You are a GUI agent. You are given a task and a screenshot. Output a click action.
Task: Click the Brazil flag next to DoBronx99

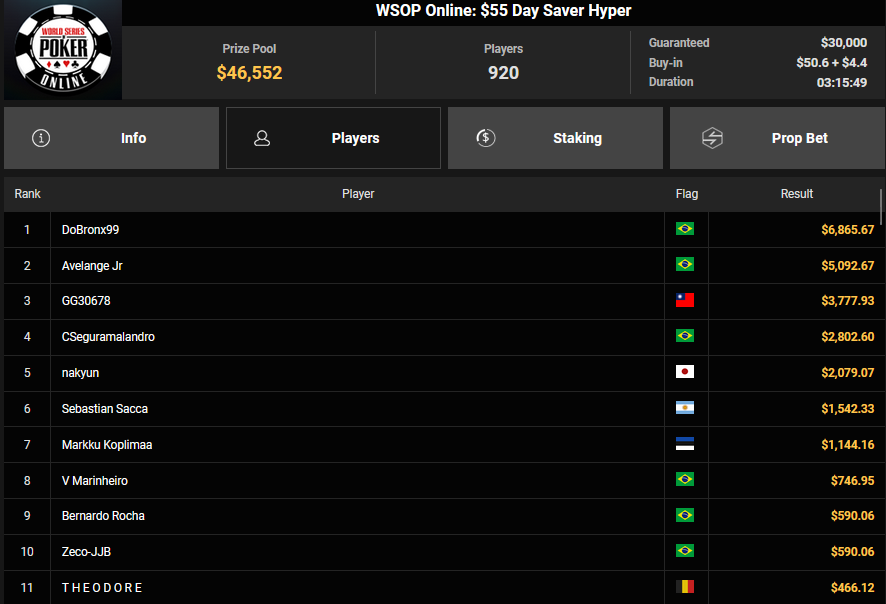pos(685,229)
